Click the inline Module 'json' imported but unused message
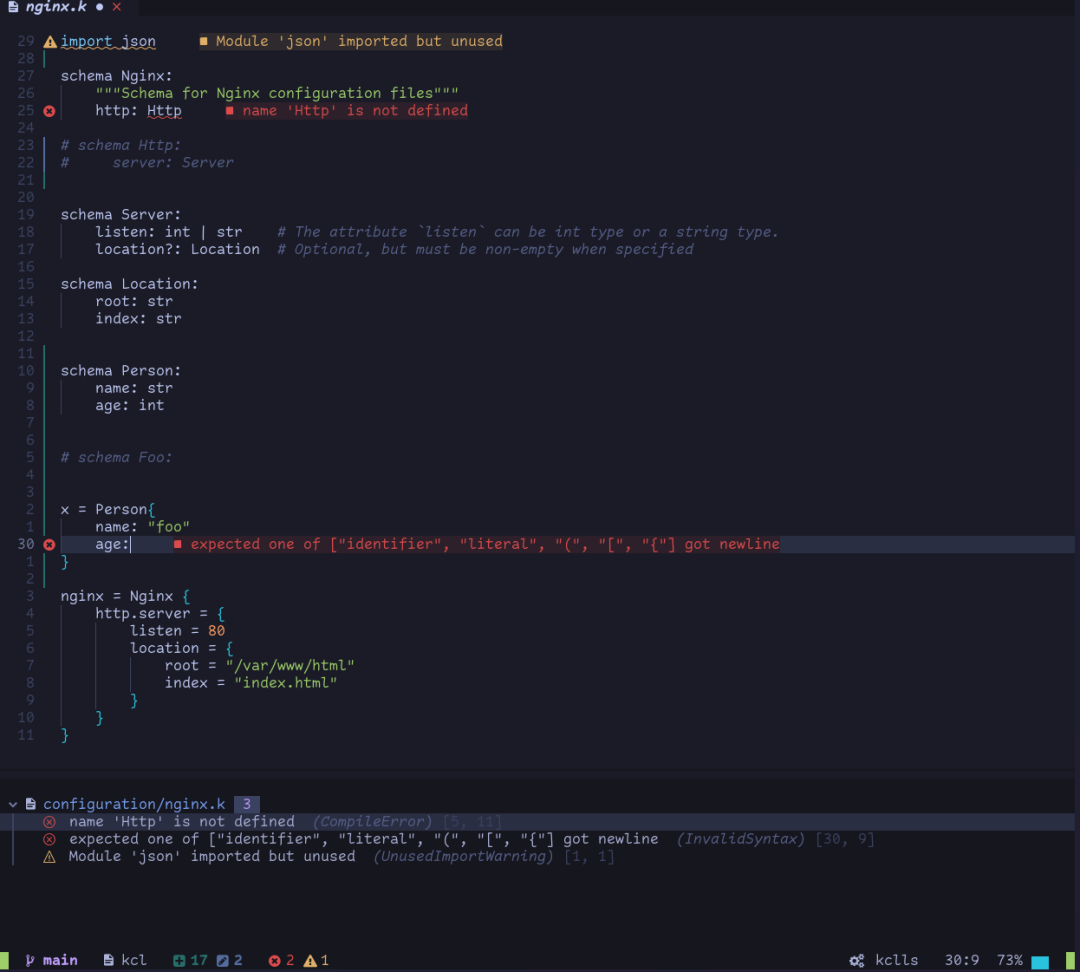 (351, 41)
